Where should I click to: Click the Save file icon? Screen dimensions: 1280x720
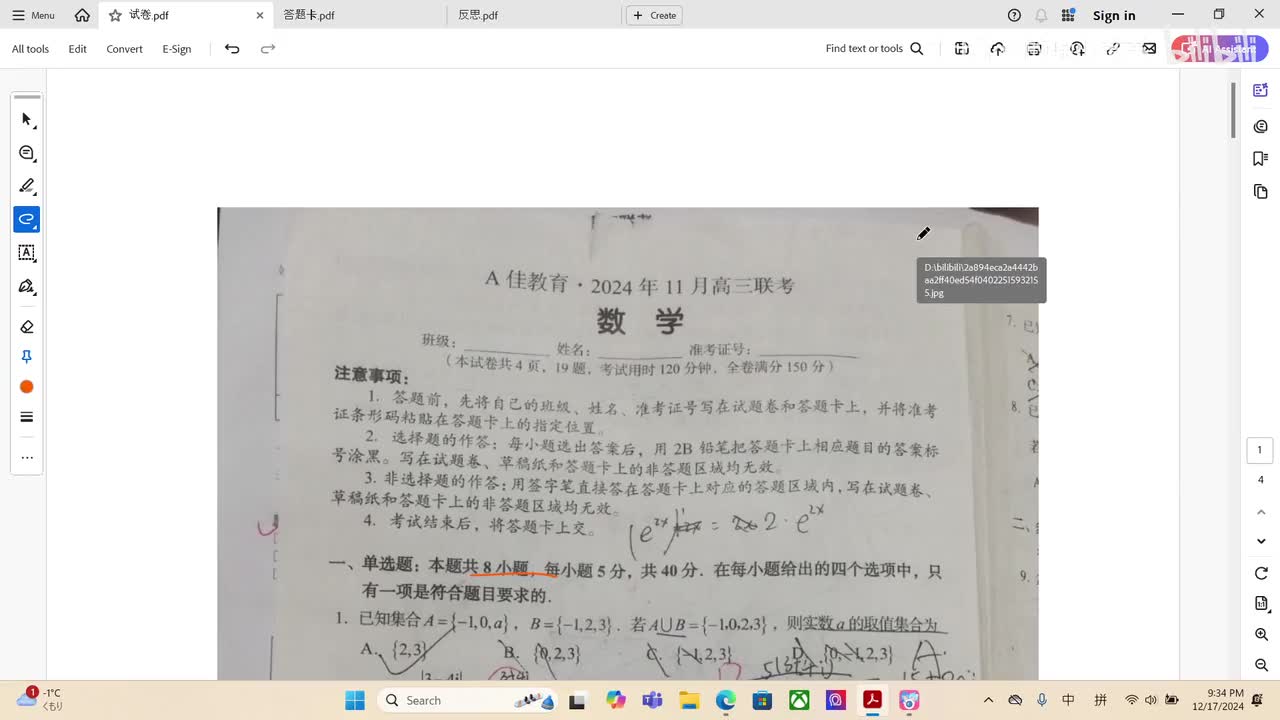point(962,49)
